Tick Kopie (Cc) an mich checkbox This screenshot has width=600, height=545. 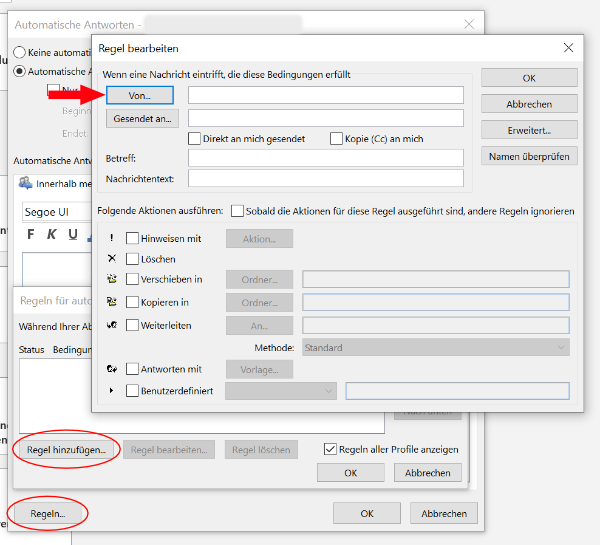(x=336, y=139)
